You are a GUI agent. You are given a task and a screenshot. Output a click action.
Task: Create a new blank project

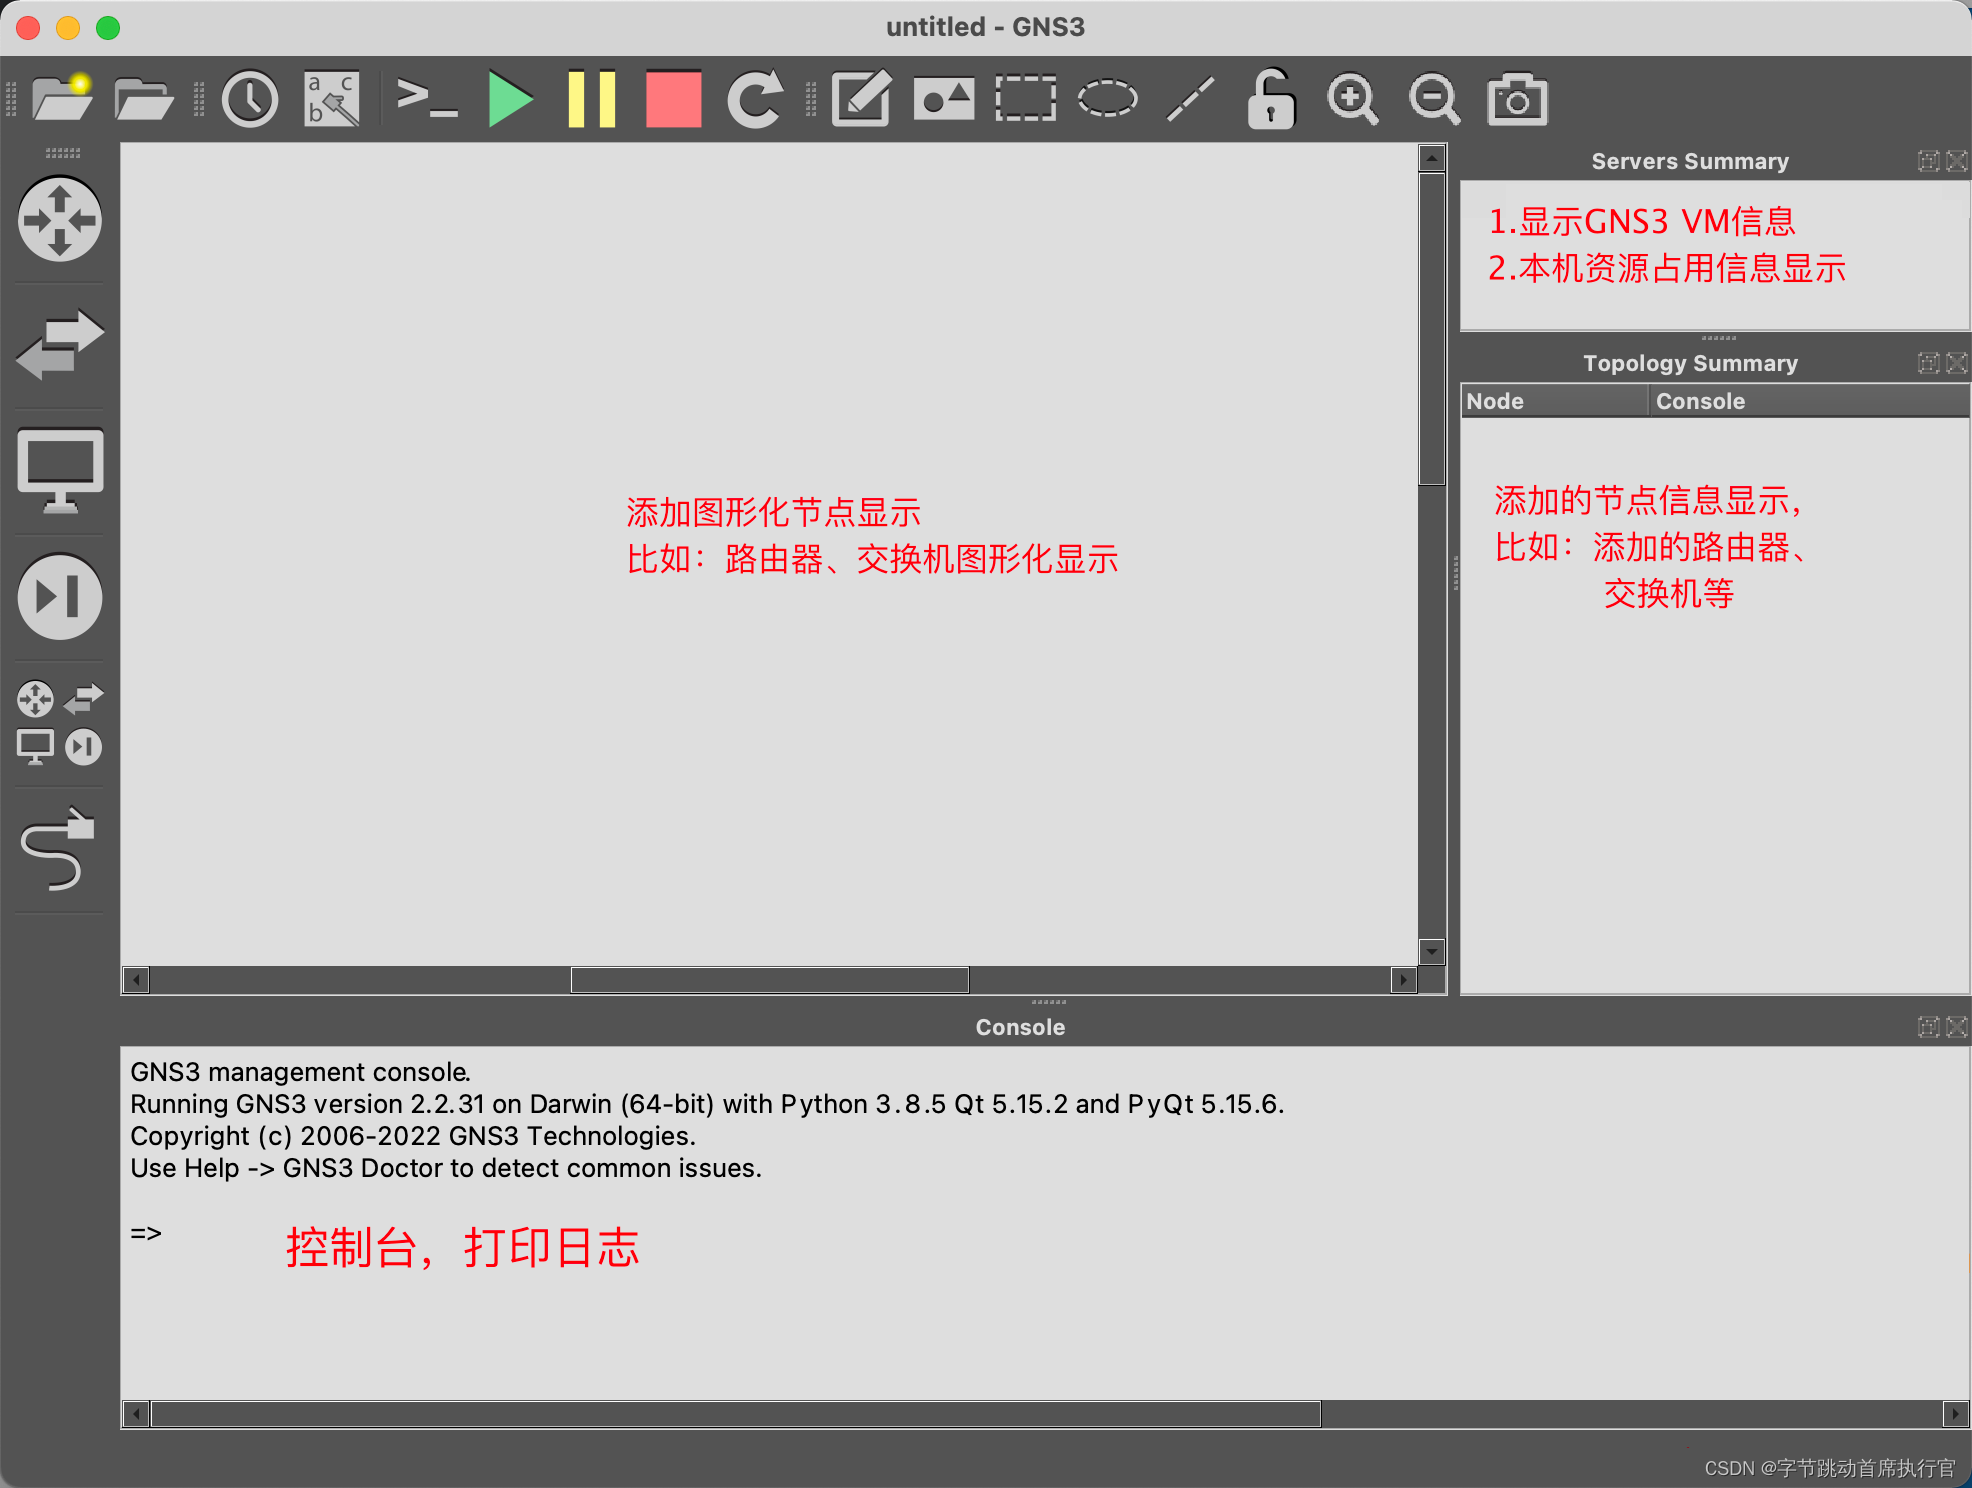[x=62, y=98]
